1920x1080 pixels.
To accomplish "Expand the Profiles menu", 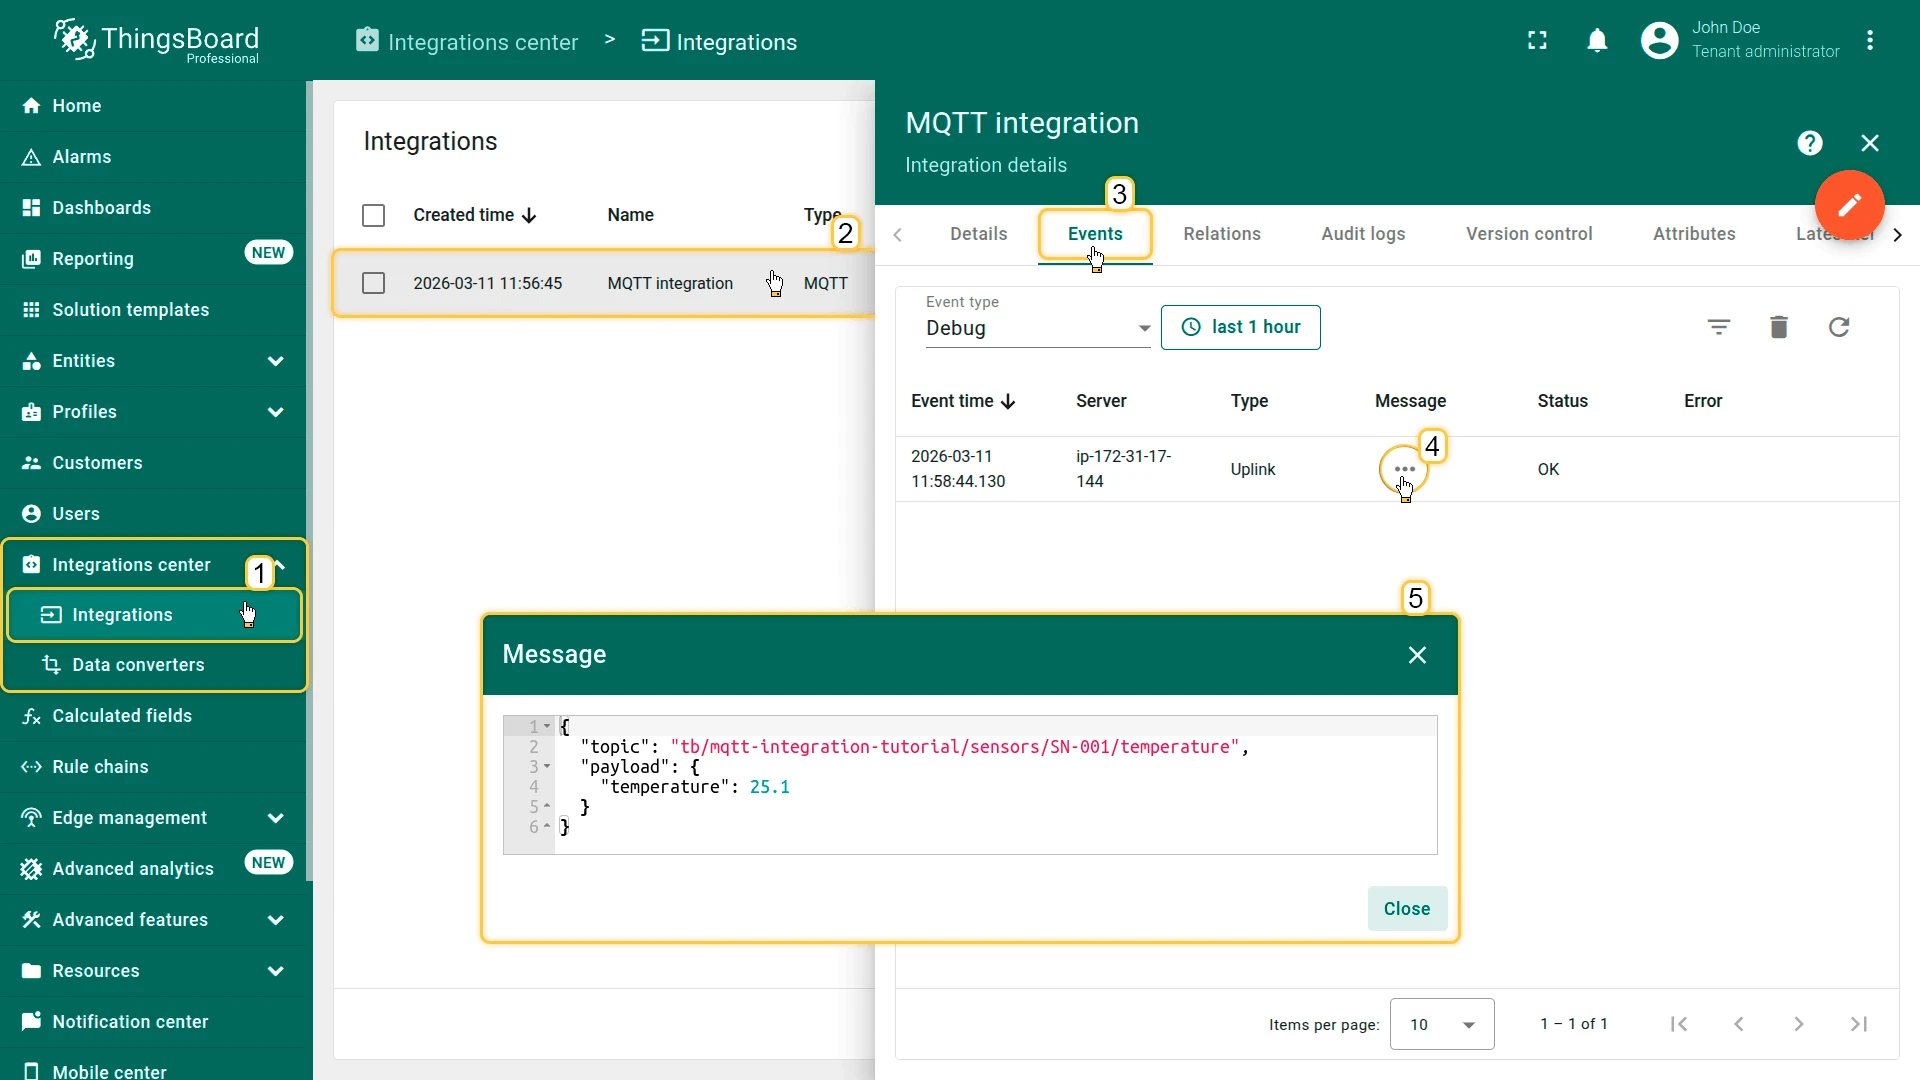I will click(x=276, y=412).
